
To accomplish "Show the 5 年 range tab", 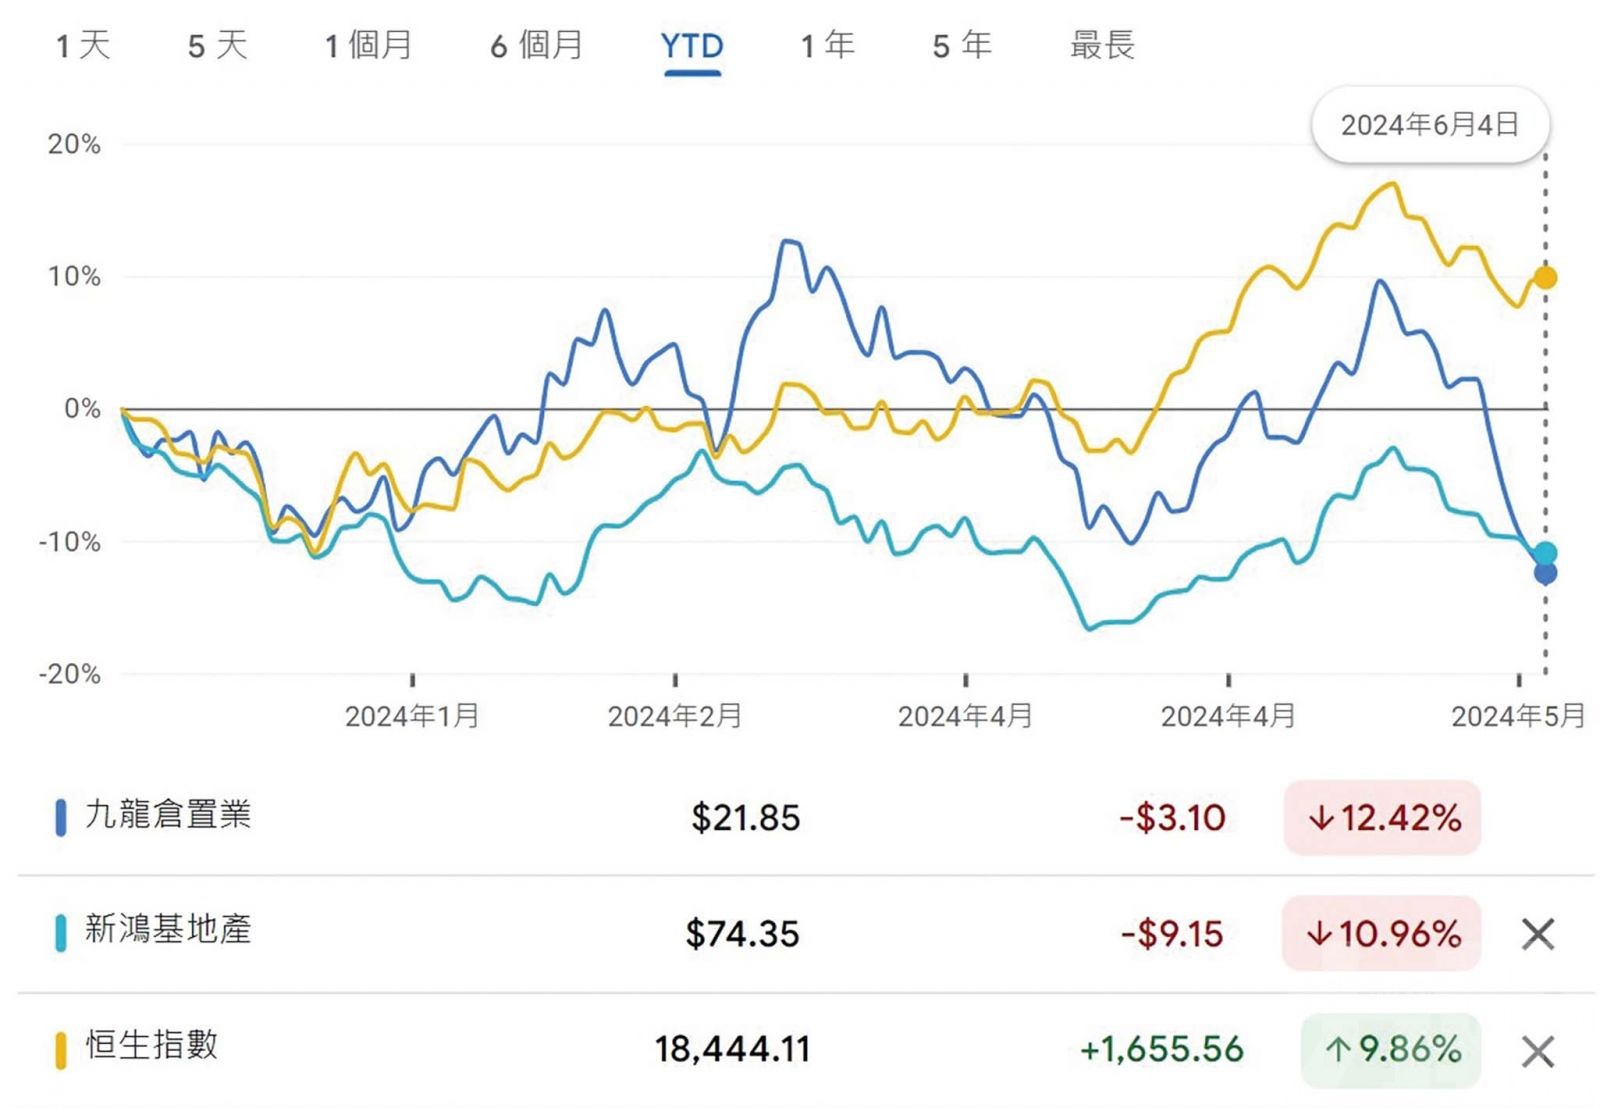I will (x=962, y=45).
